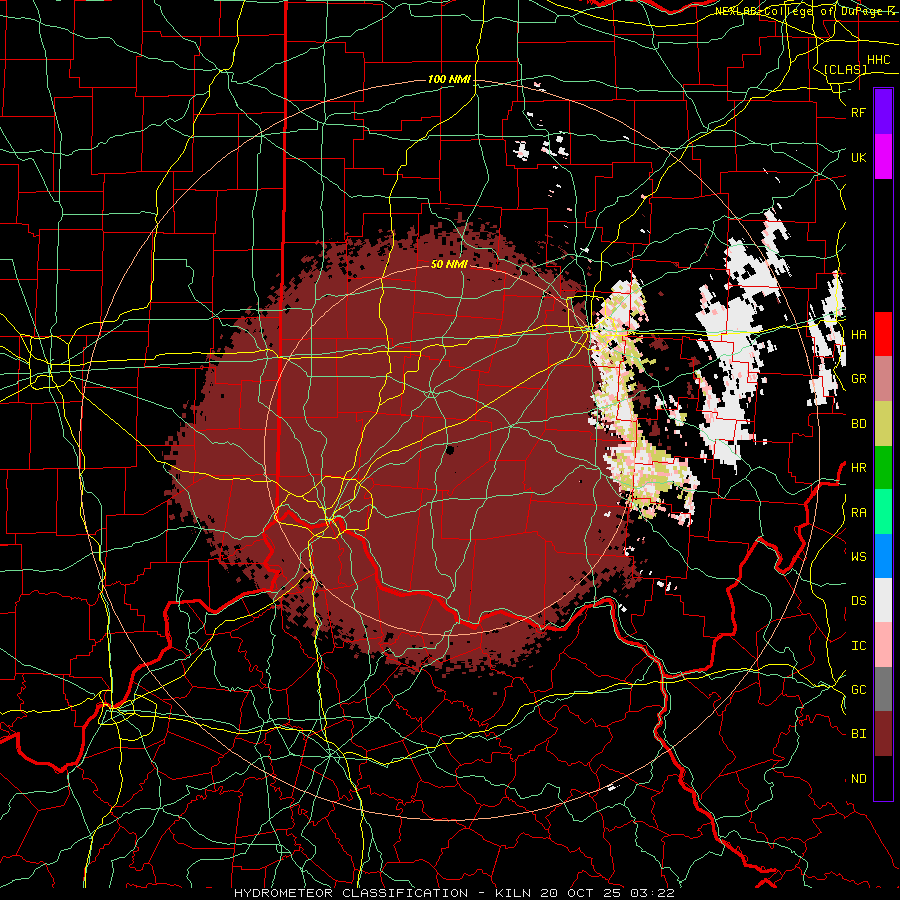Click the 'HHC' product code text

(x=878, y=60)
